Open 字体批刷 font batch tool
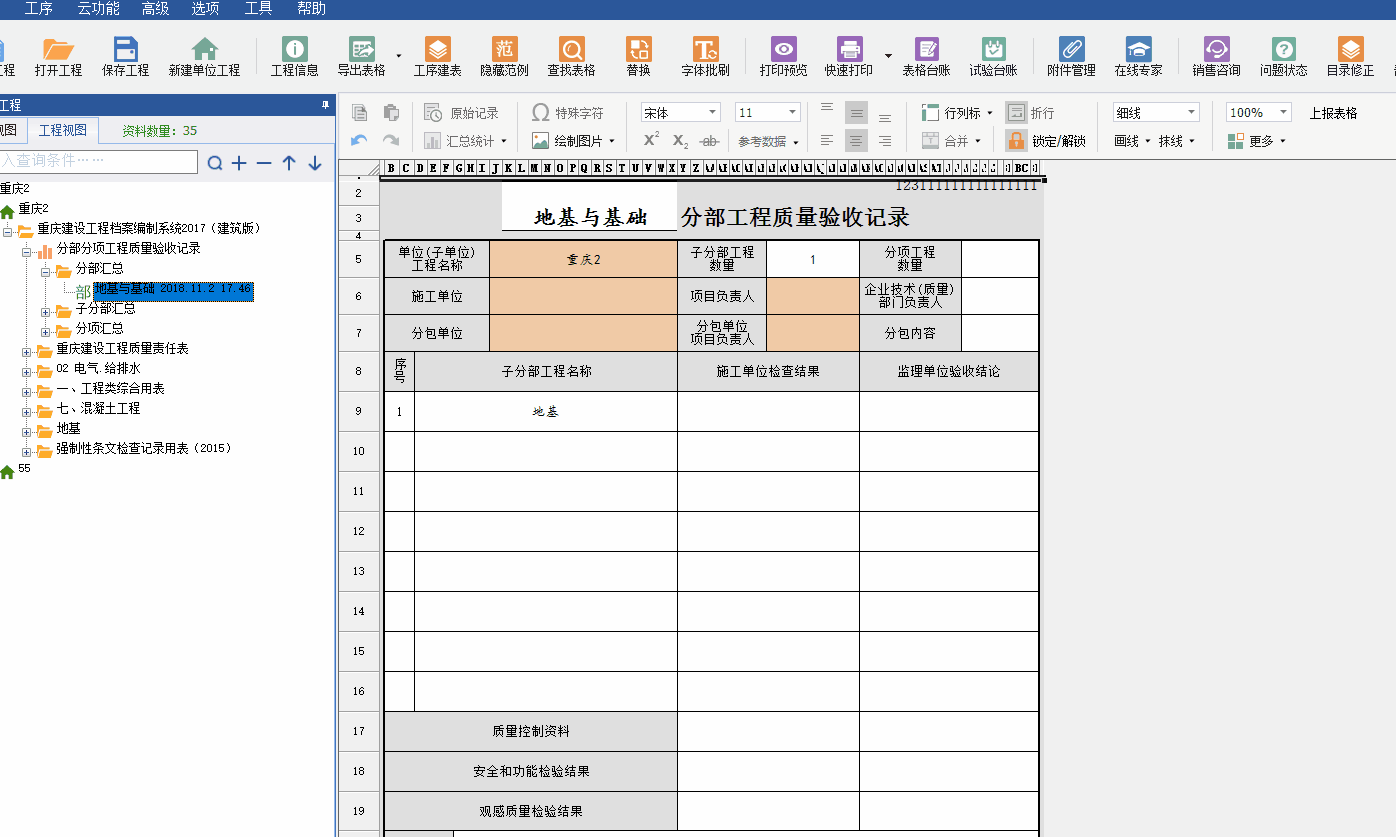Image resolution: width=1396 pixels, height=837 pixels. click(705, 57)
